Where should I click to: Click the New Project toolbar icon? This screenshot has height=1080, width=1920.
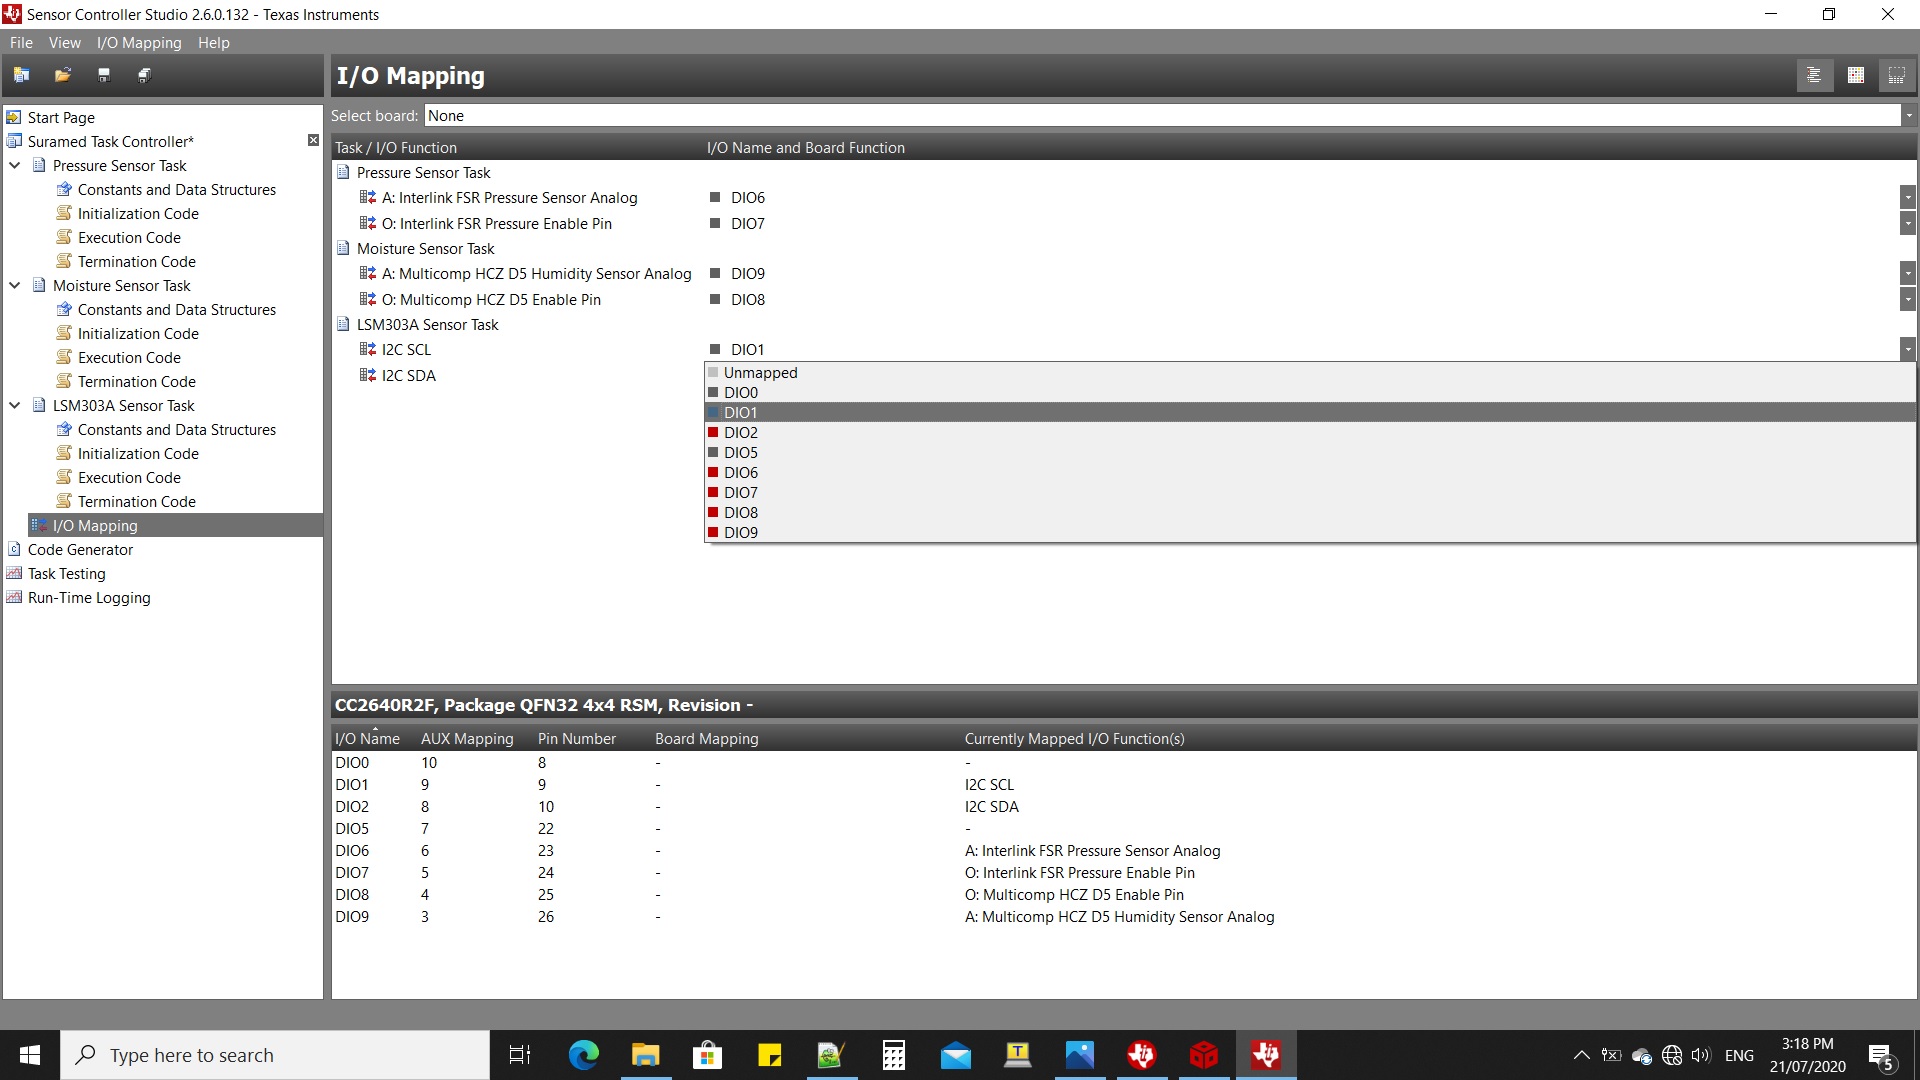[21, 75]
